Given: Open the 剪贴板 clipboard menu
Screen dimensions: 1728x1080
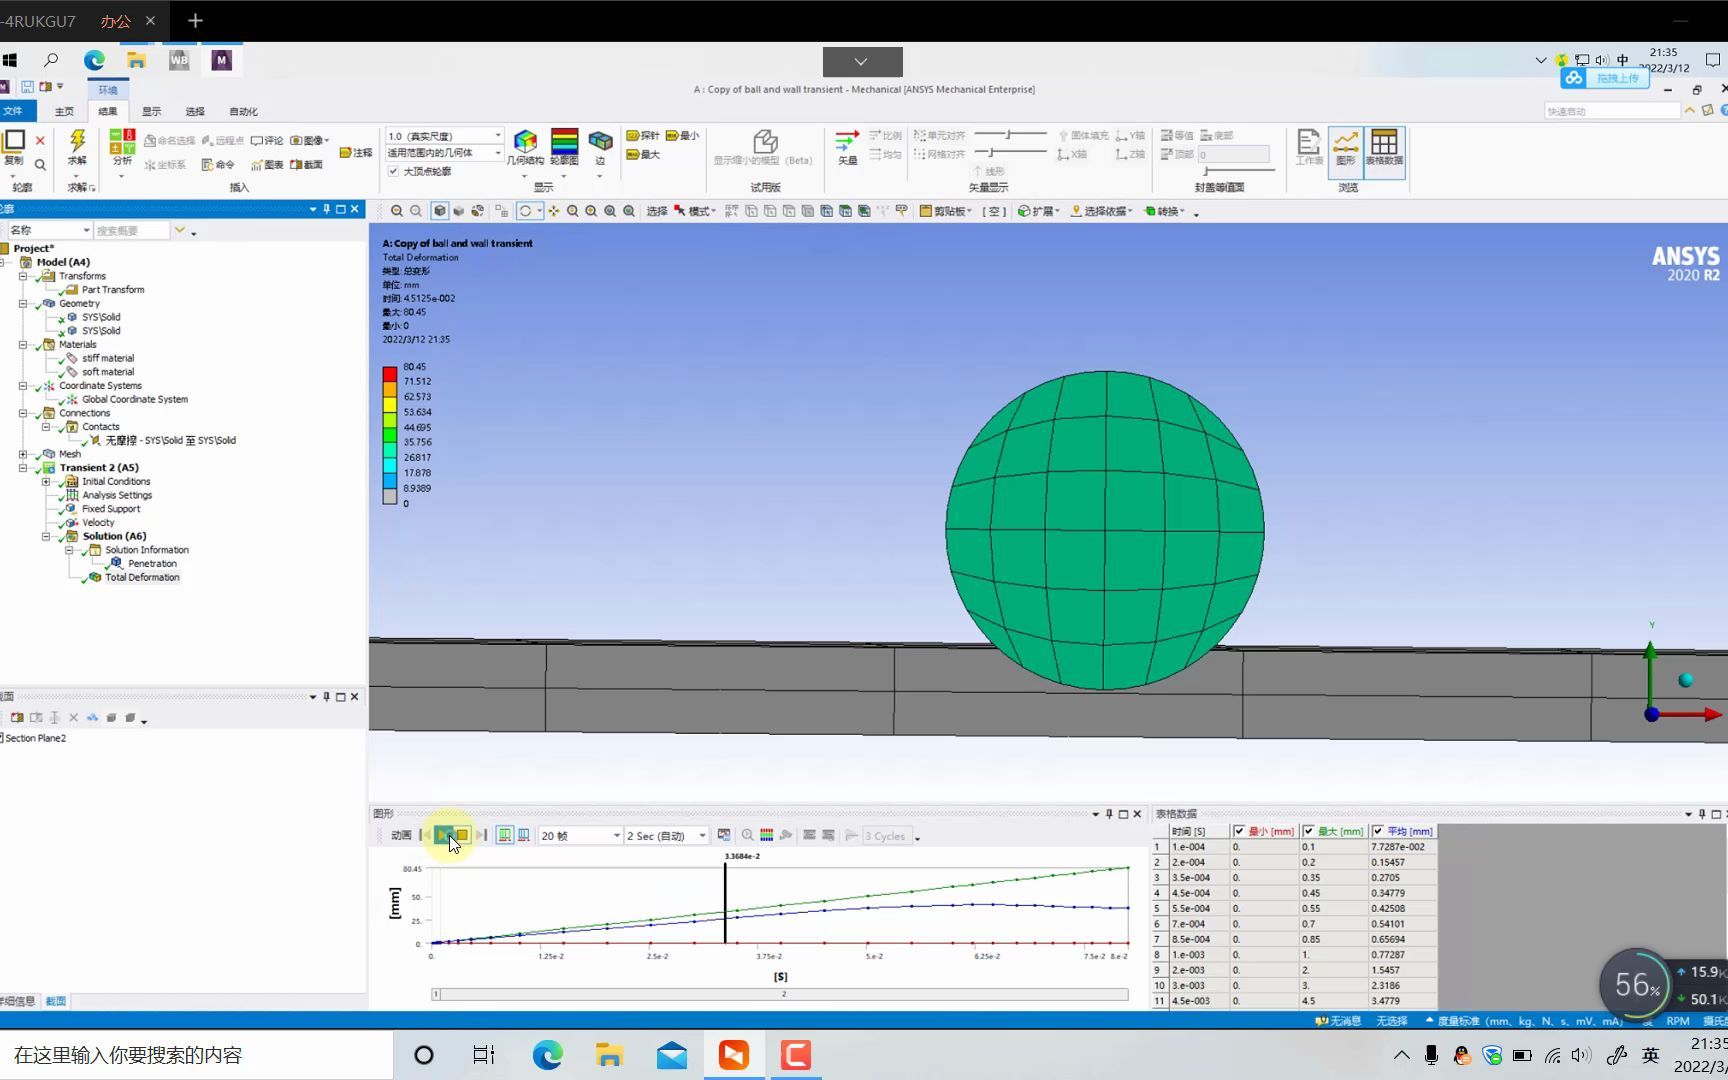Looking at the screenshot, I should coord(945,211).
